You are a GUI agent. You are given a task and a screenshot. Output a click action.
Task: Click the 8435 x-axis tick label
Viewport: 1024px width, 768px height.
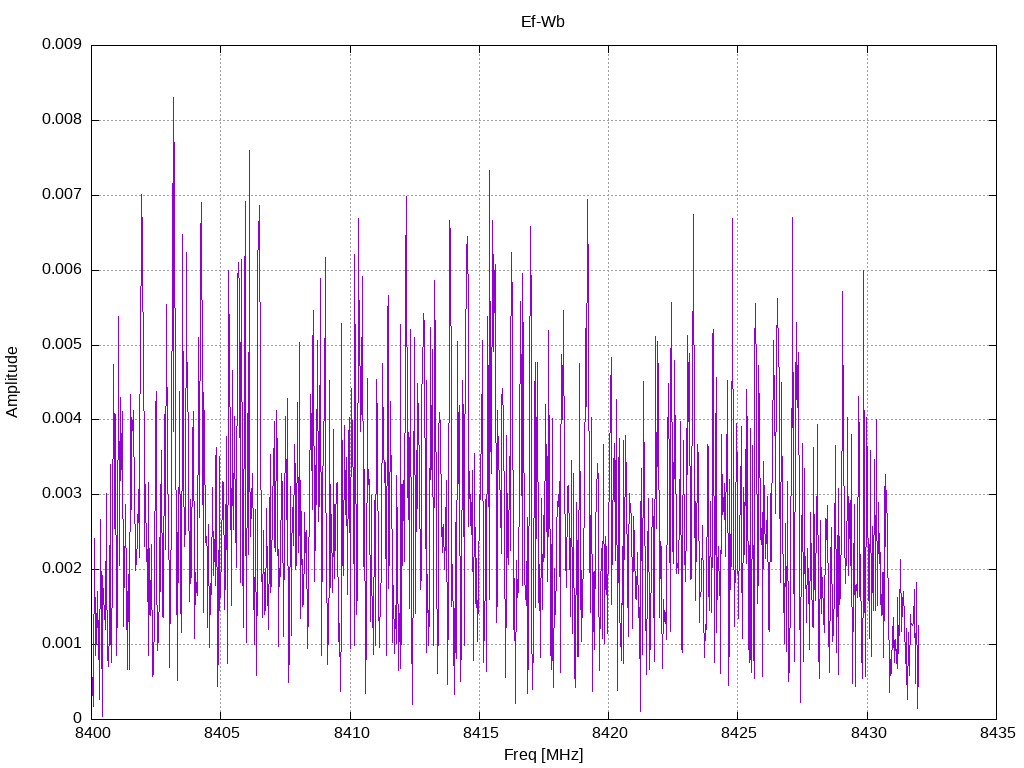click(997, 733)
